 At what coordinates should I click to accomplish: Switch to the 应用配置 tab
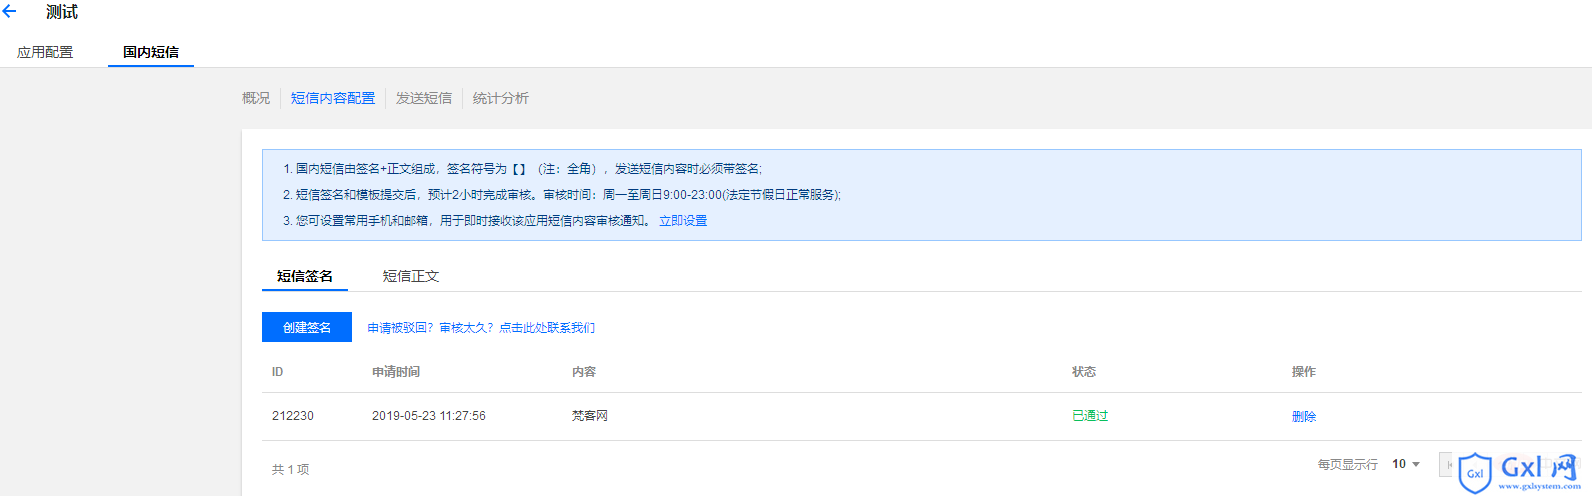(45, 52)
